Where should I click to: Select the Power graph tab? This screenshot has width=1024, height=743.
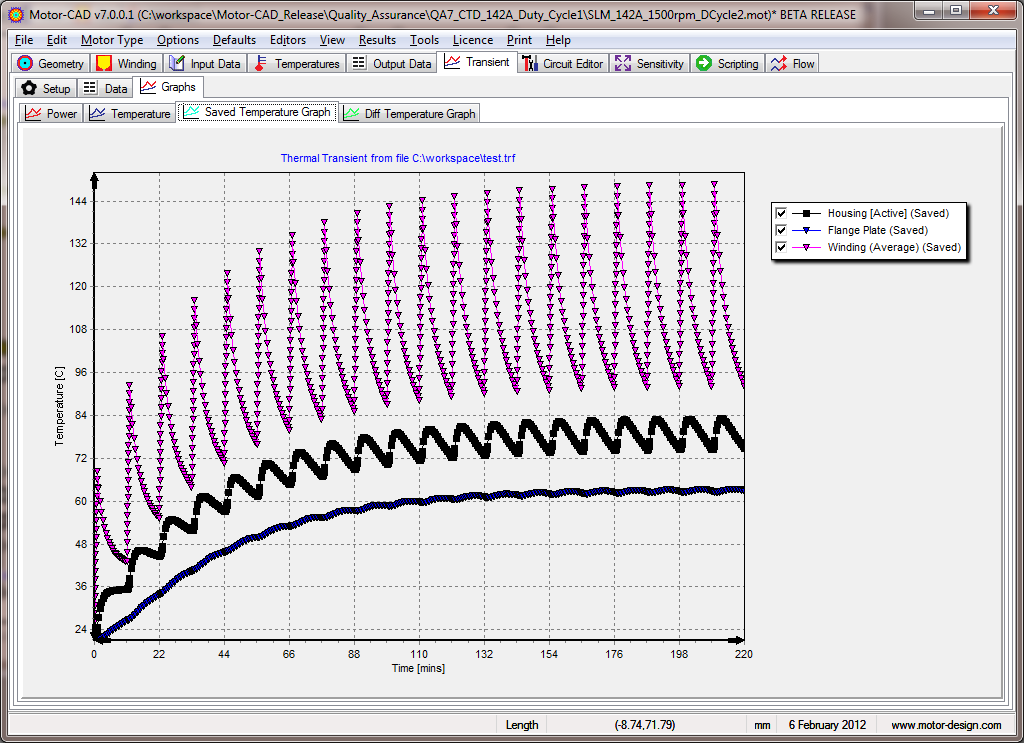coord(51,113)
